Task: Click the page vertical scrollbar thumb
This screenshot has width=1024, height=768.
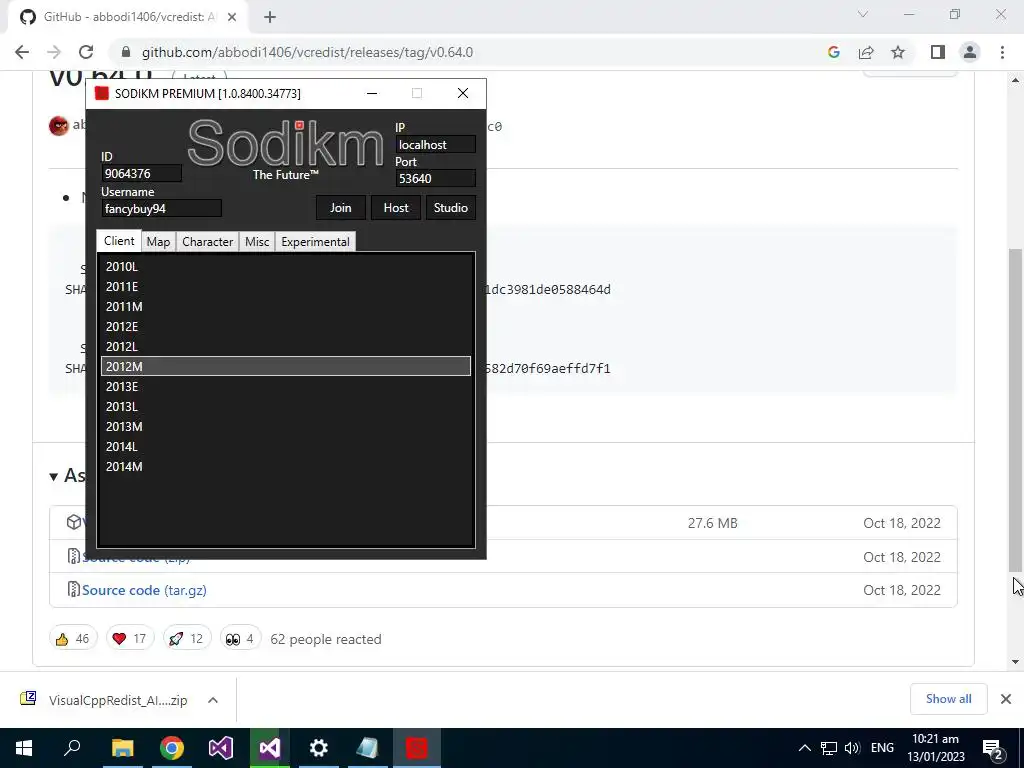Action: click(1016, 410)
